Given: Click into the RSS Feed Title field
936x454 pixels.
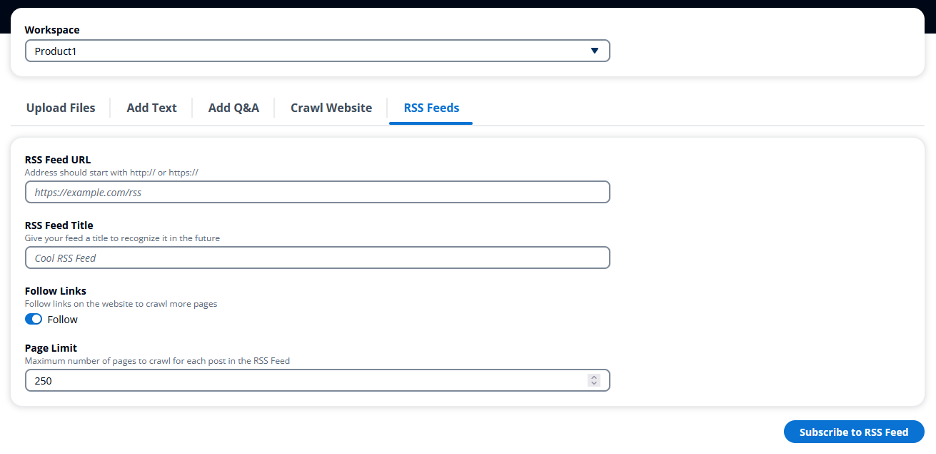Looking at the screenshot, I should tap(317, 258).
